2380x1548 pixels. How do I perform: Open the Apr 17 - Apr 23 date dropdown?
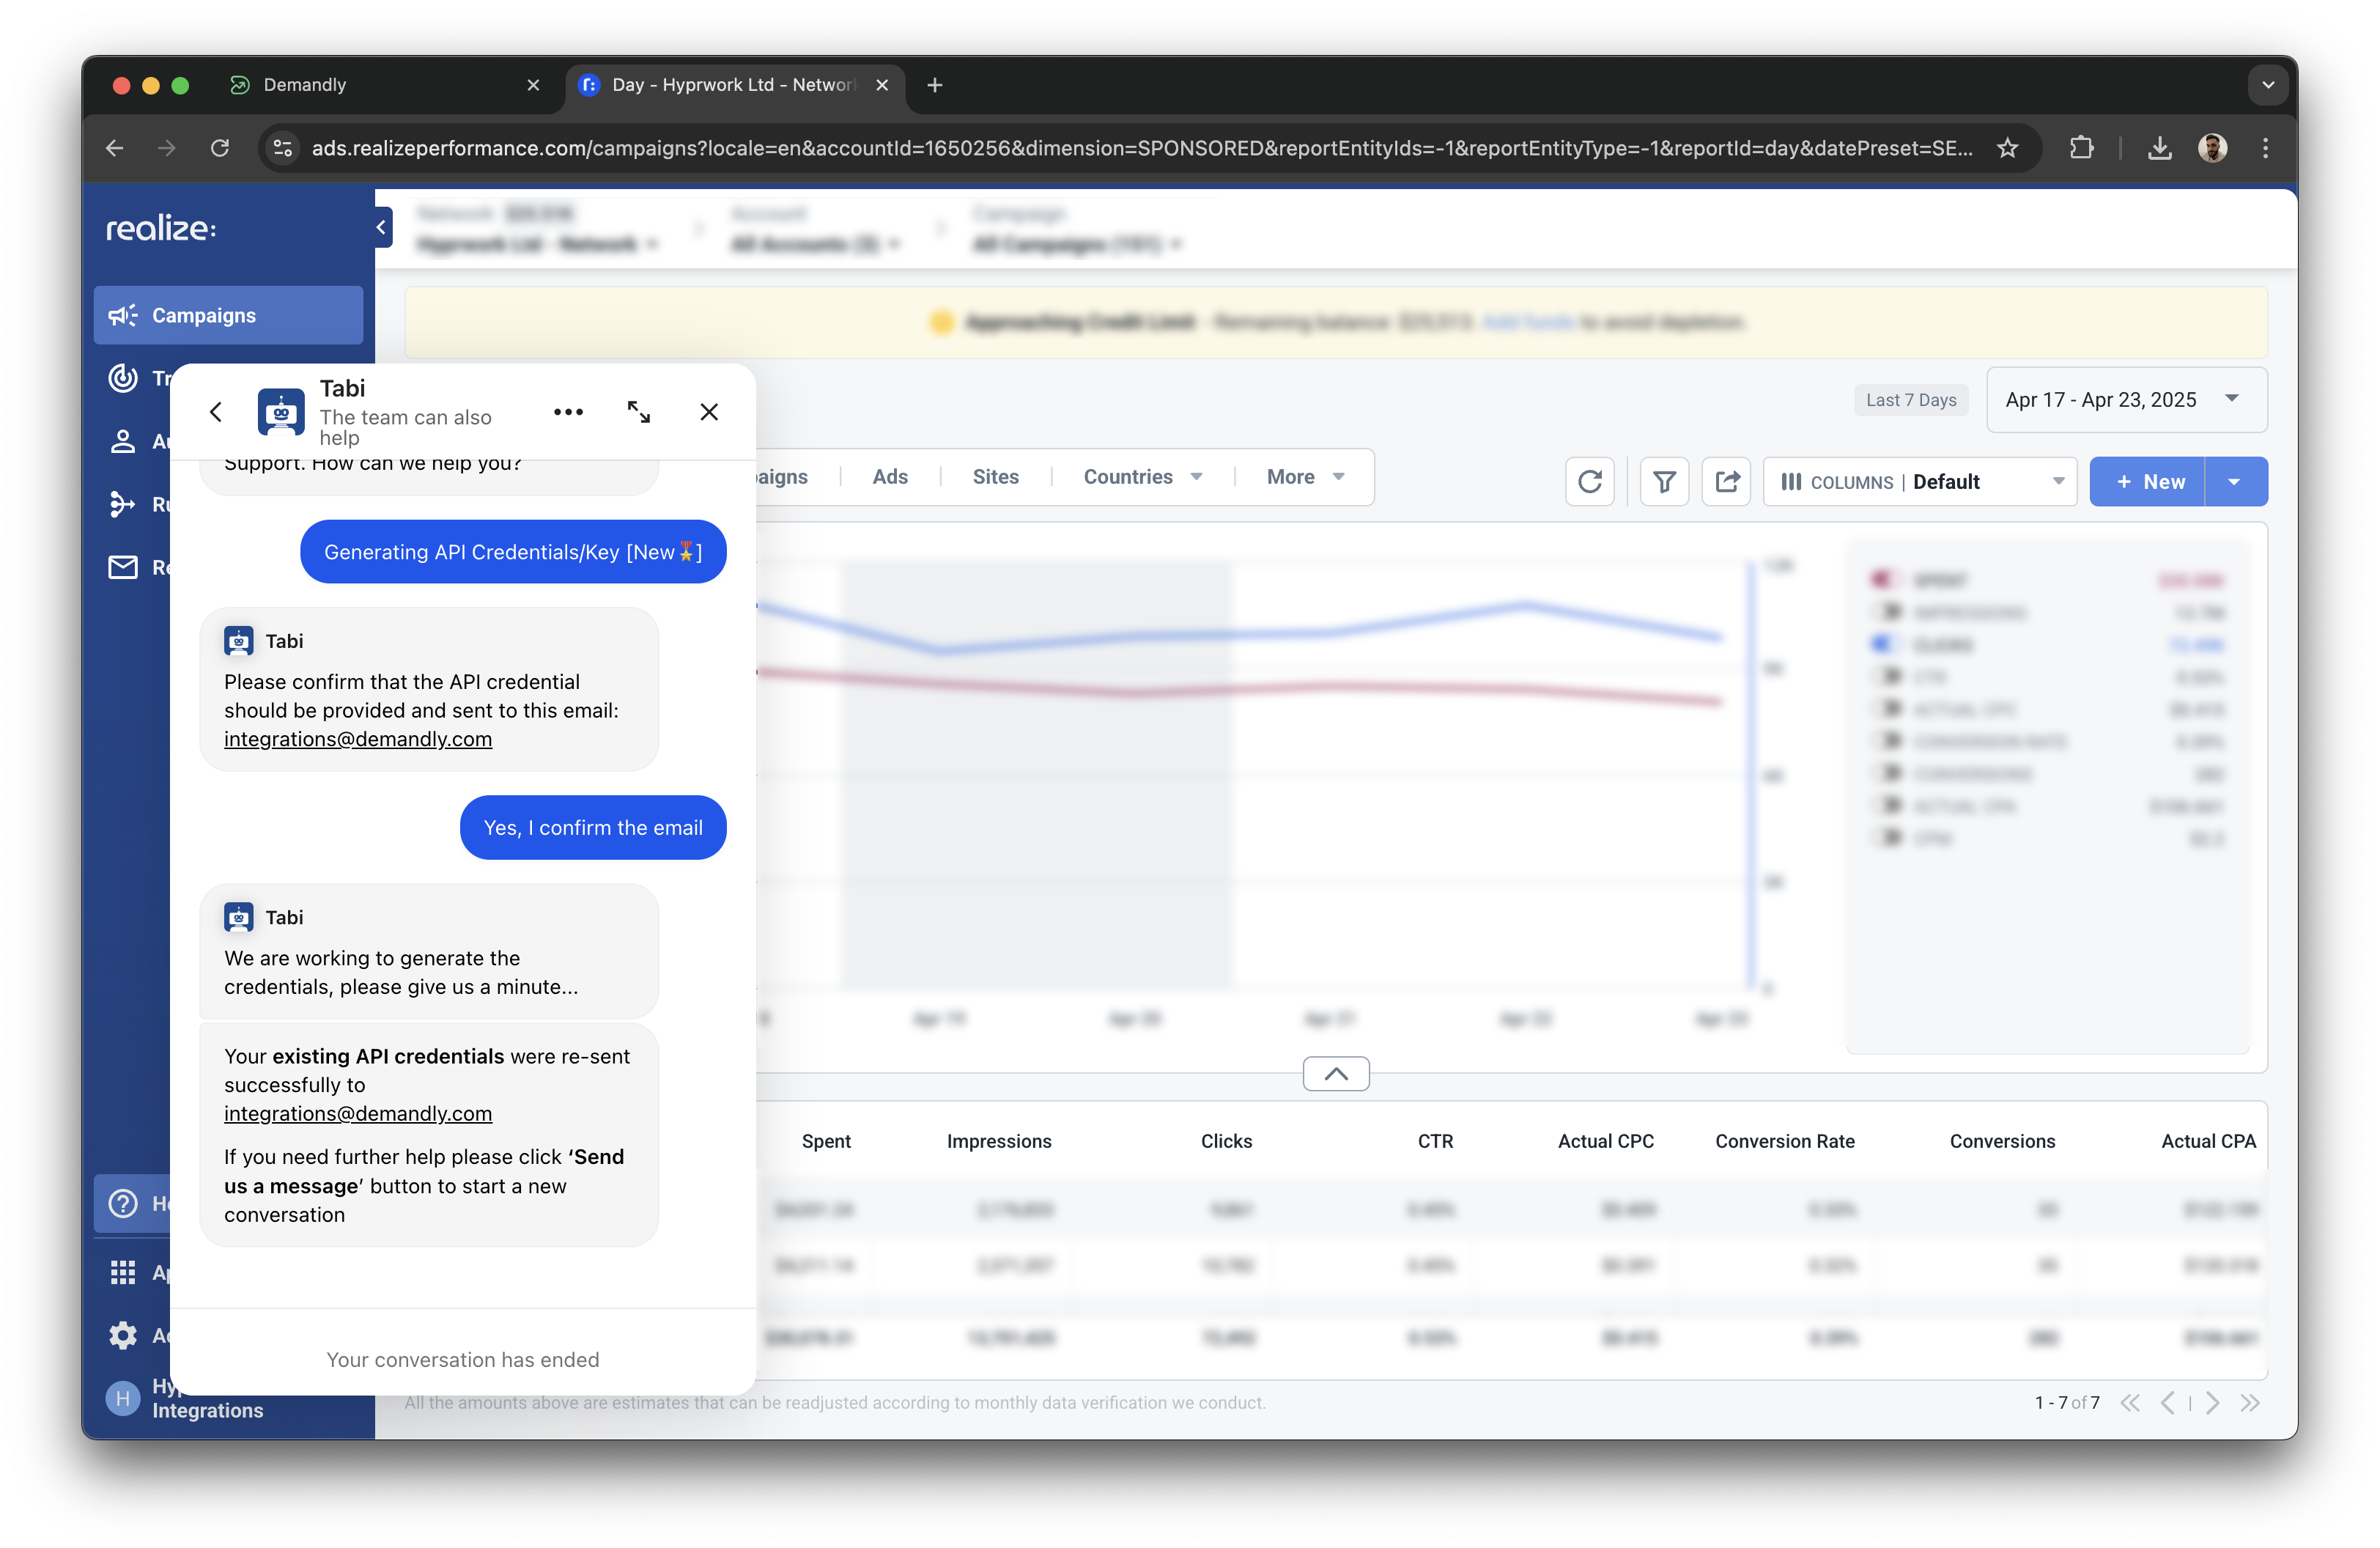2125,400
